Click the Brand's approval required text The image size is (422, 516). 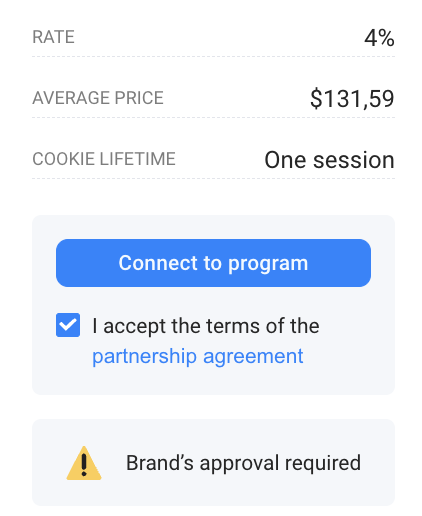(x=243, y=463)
